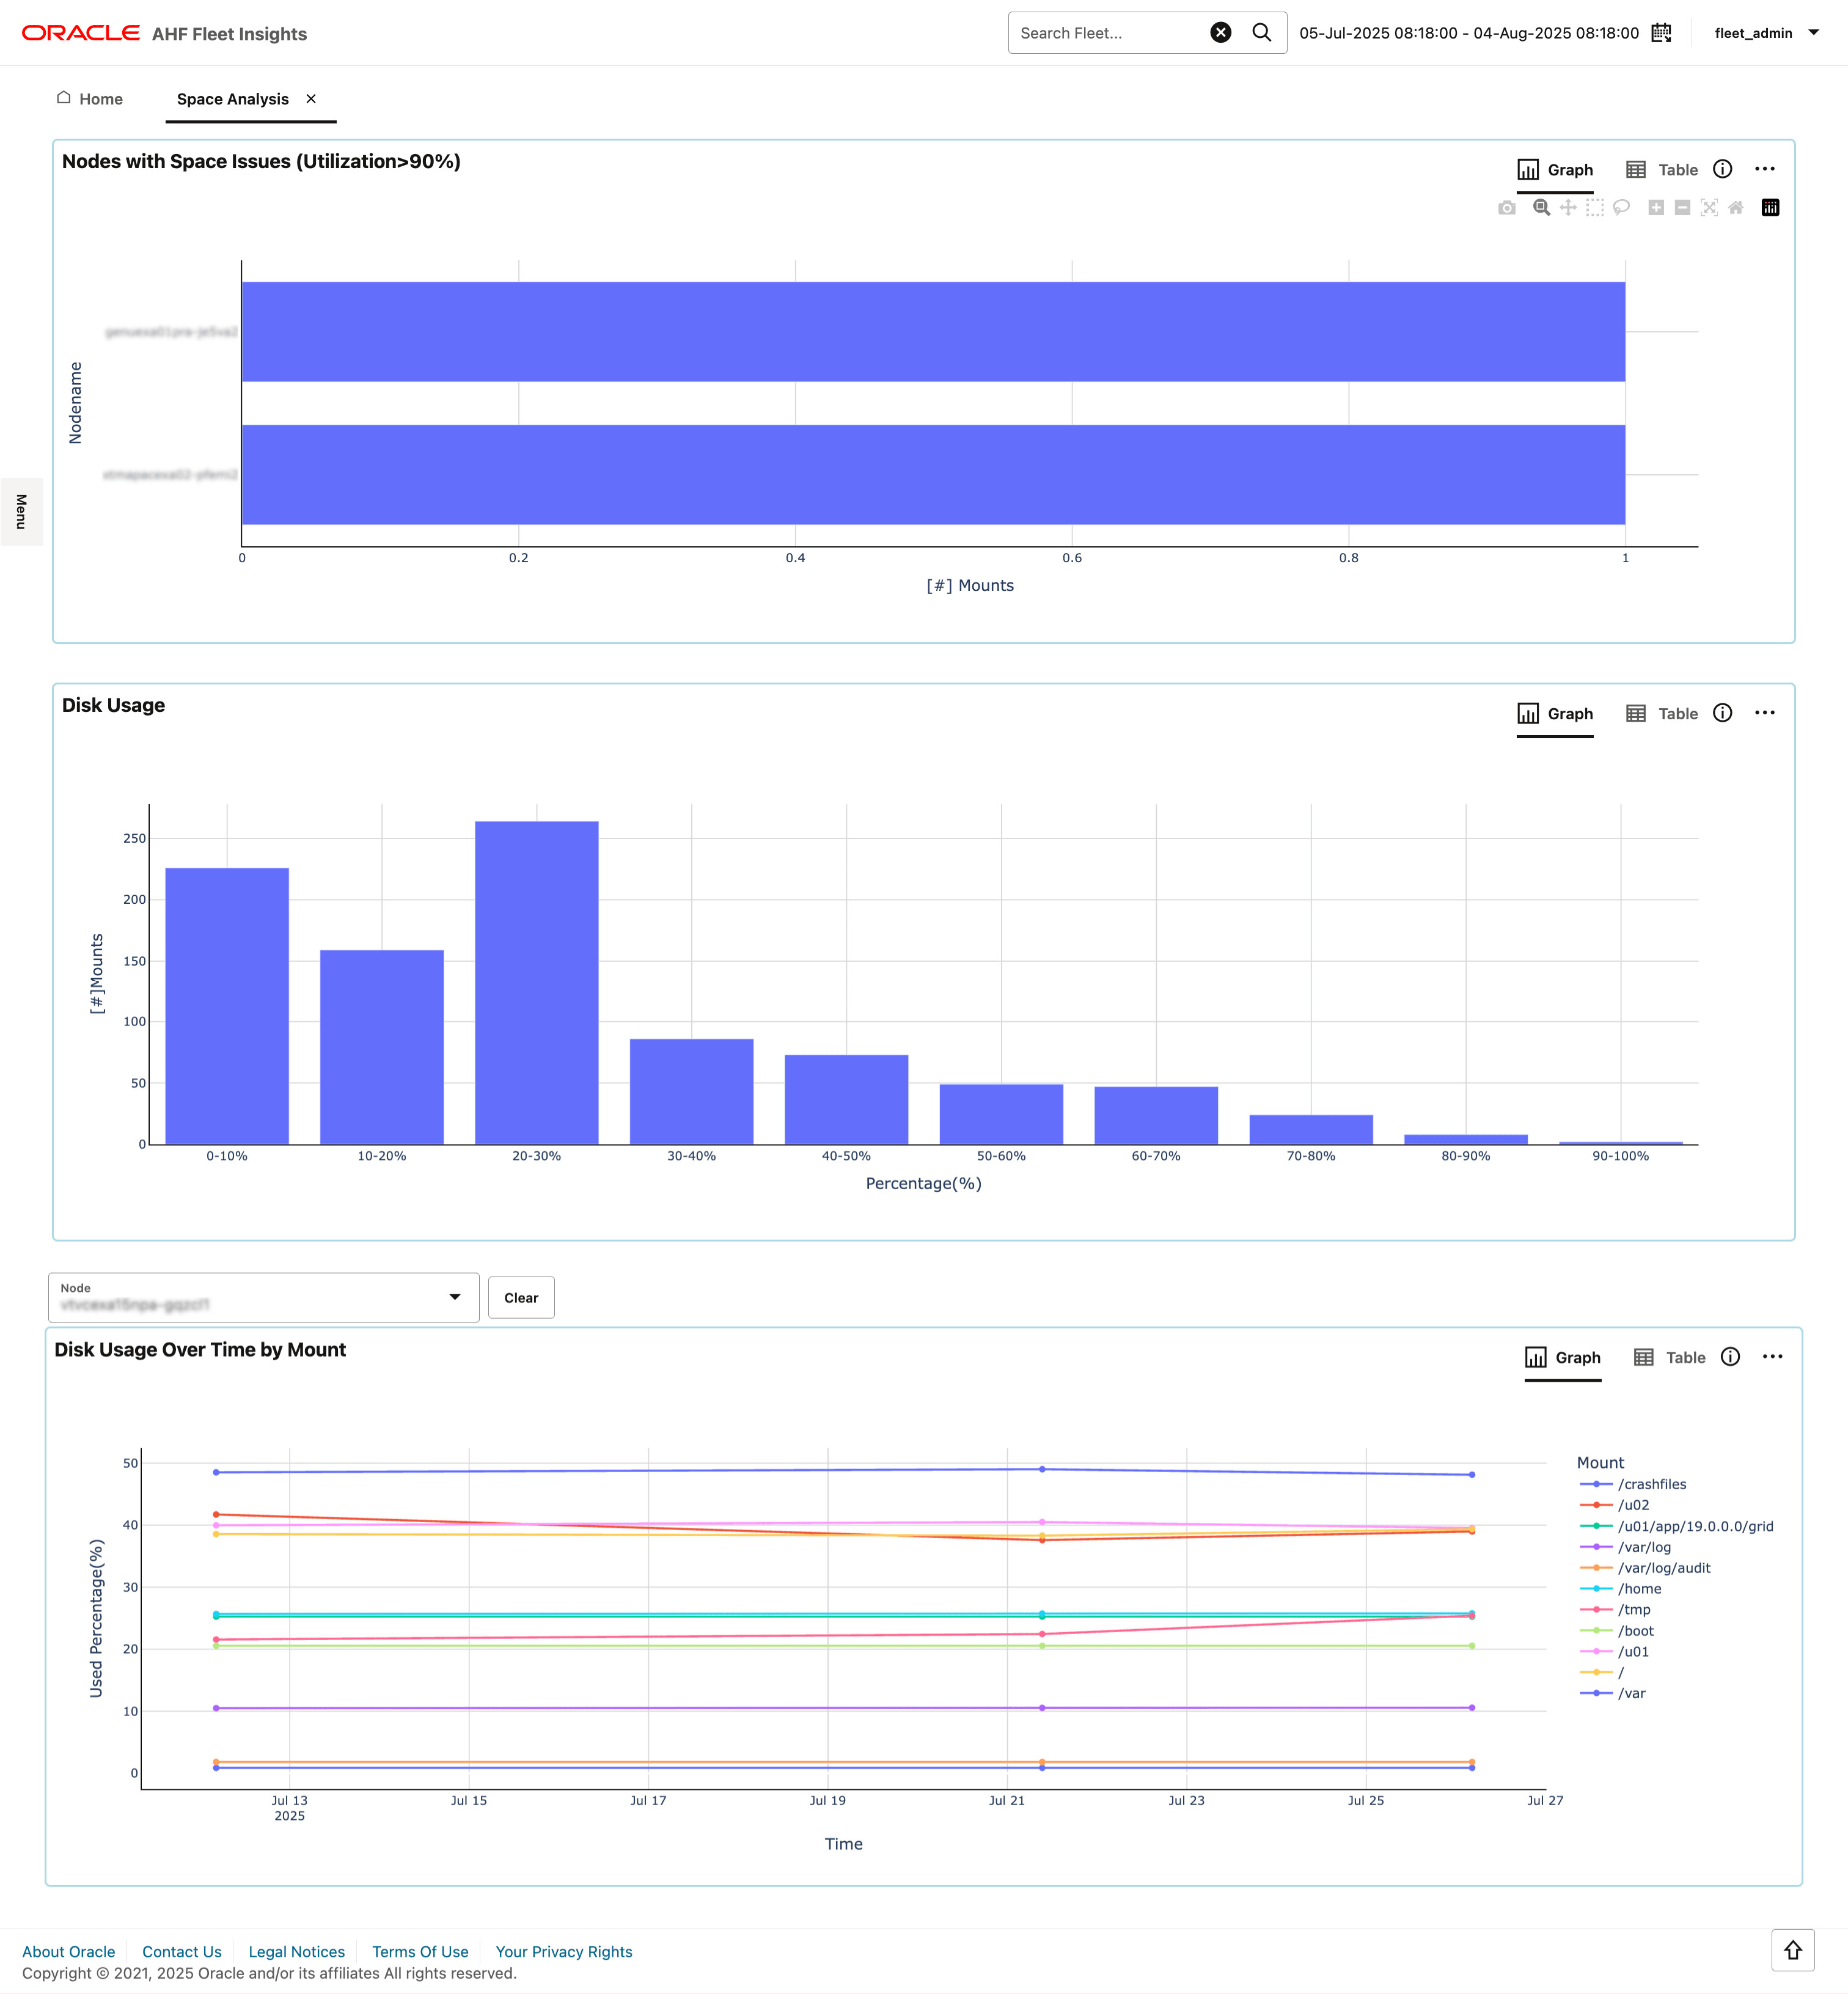Clear the selected node filter

click(x=521, y=1297)
